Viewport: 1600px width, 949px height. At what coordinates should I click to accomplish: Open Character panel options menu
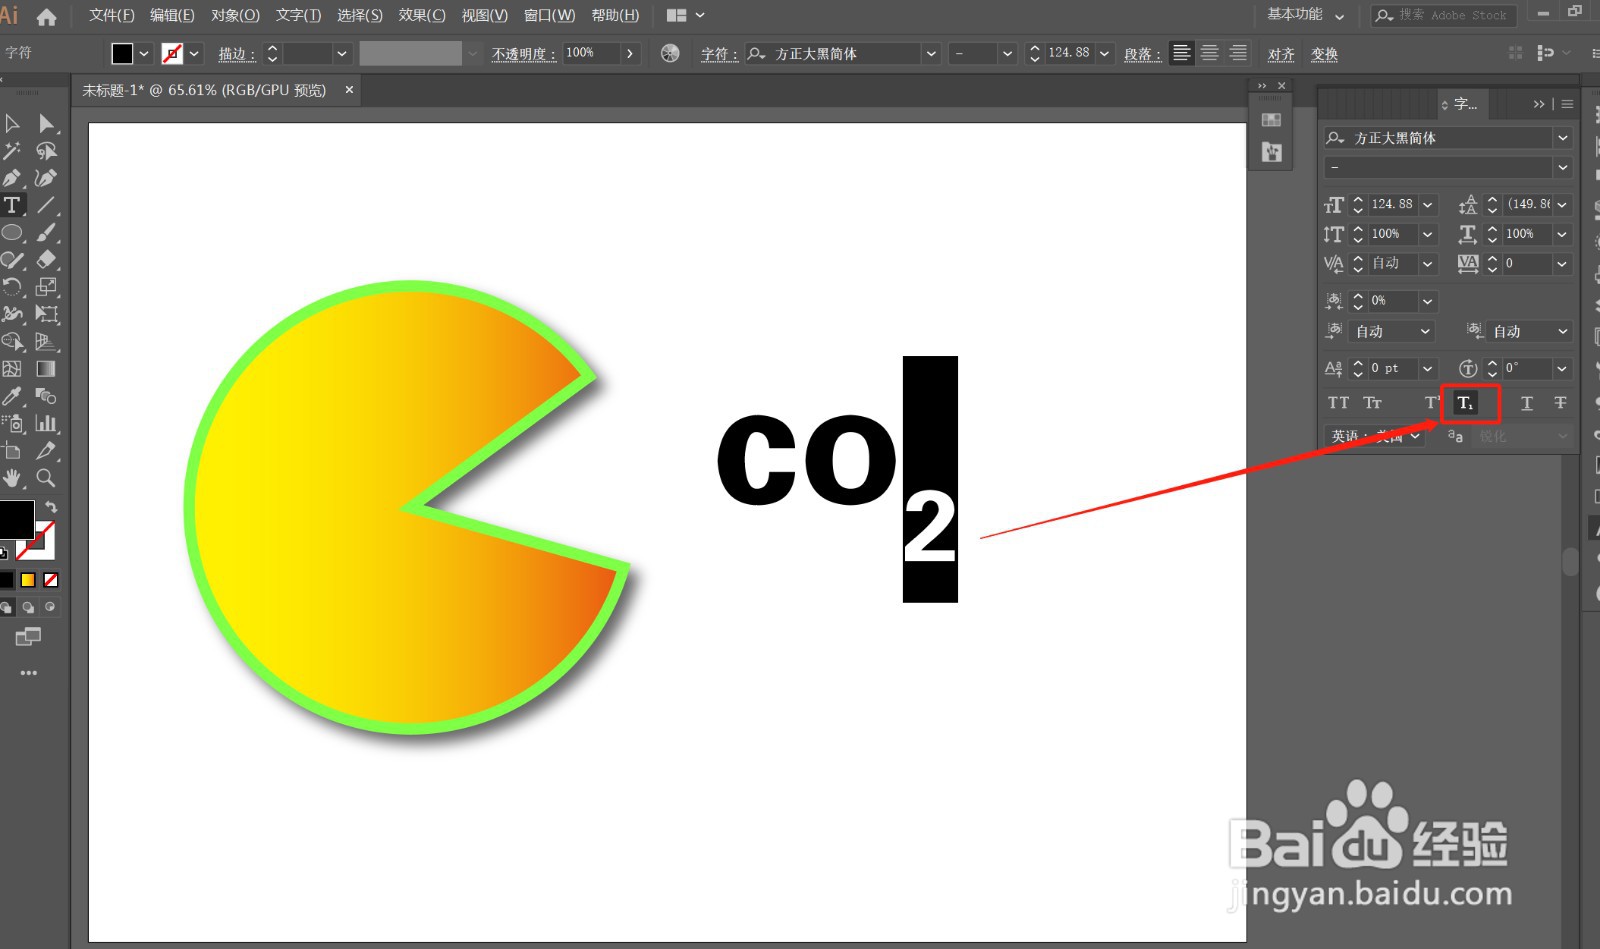point(1567,104)
